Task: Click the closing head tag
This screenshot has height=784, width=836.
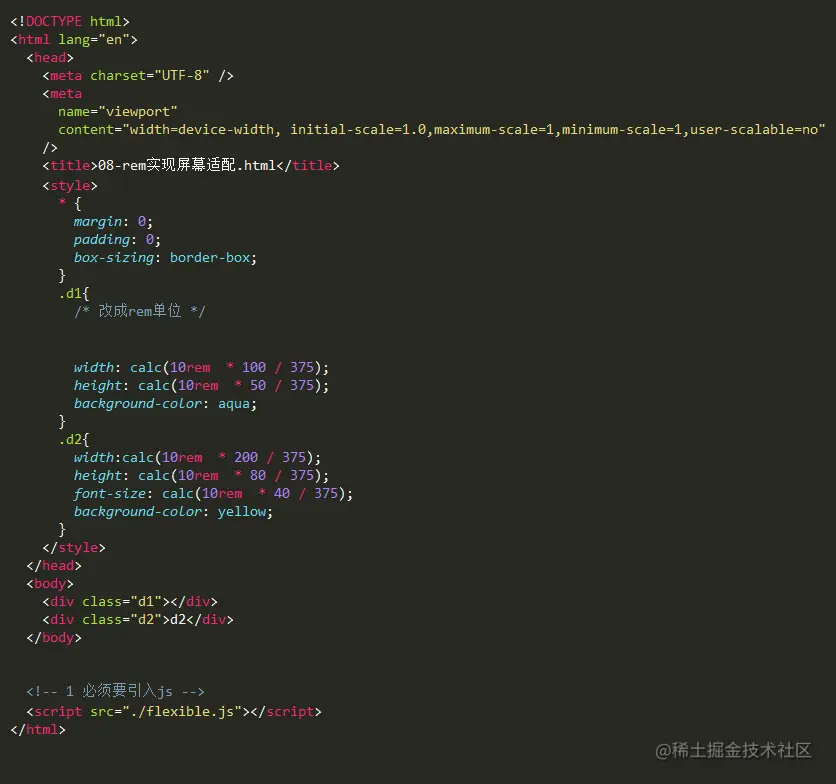Action: click(54, 565)
